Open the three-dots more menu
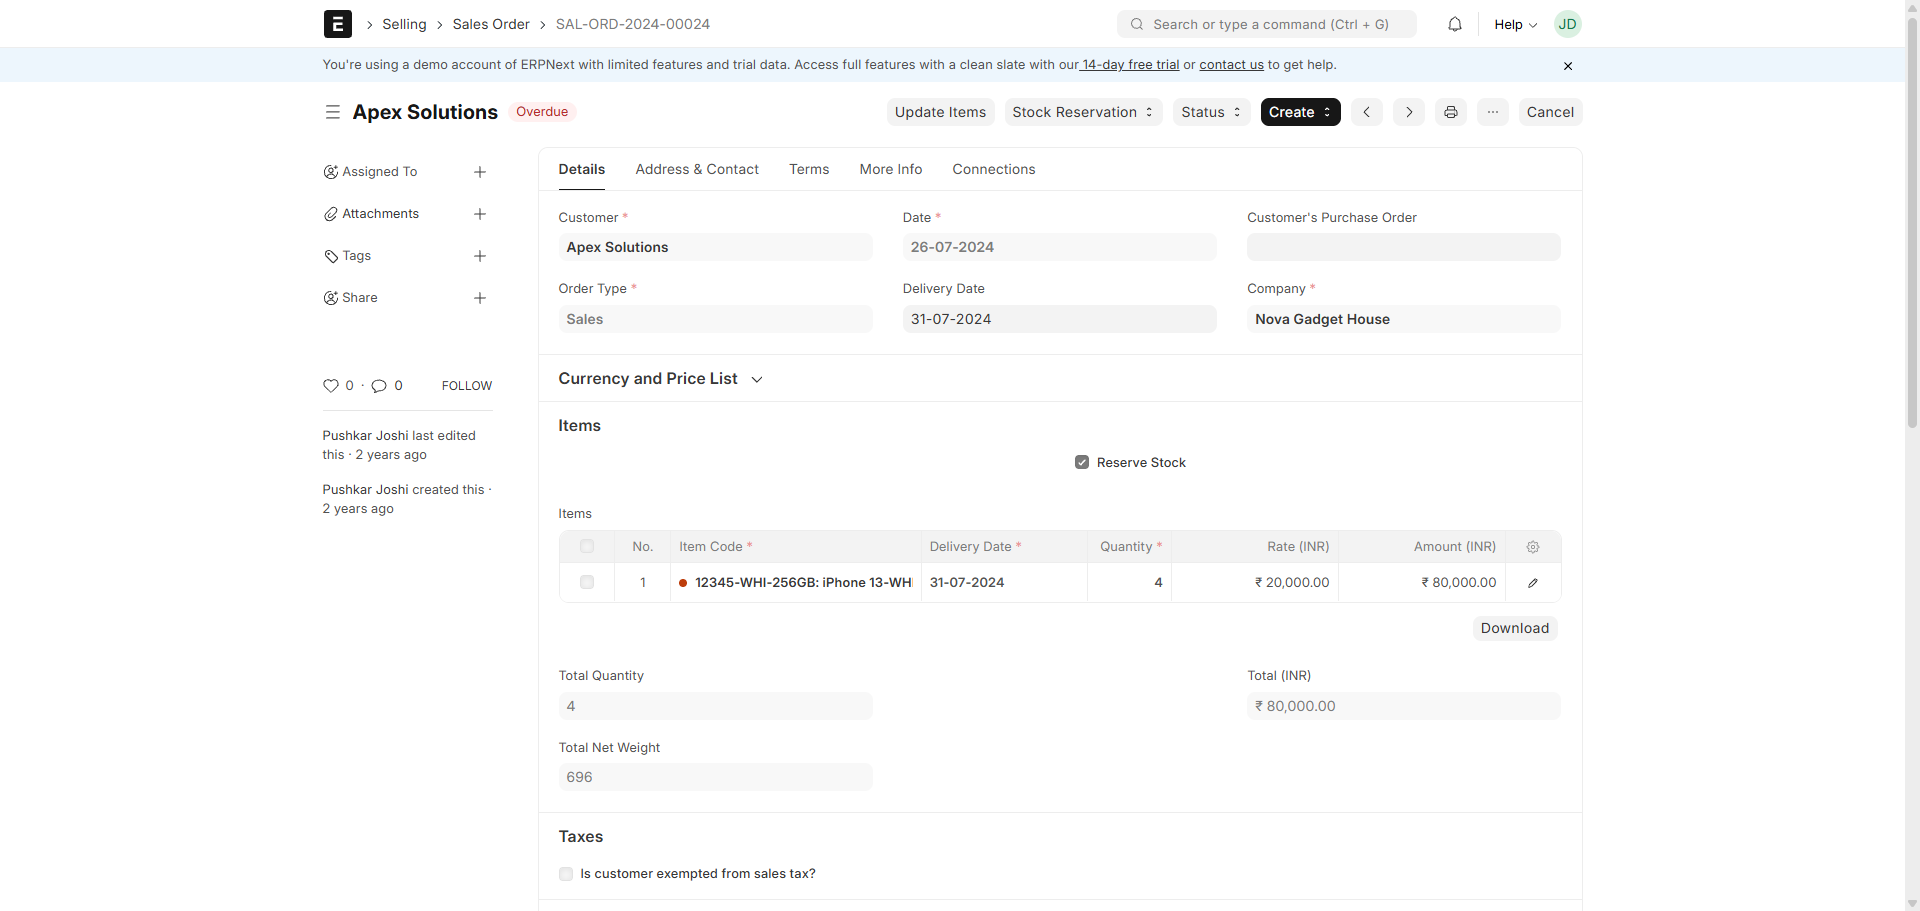Viewport: 1920px width, 911px height. [1492, 112]
